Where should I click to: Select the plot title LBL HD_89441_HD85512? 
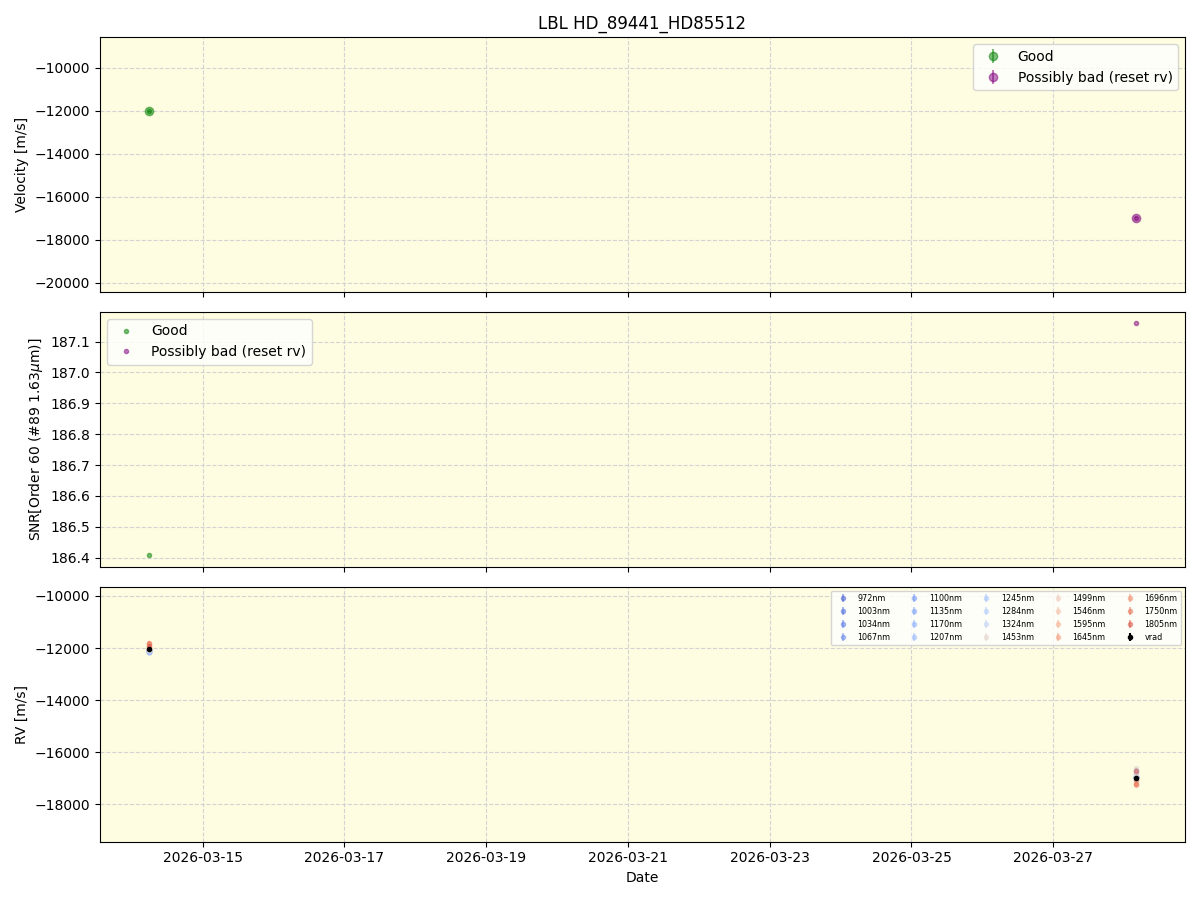pos(640,19)
